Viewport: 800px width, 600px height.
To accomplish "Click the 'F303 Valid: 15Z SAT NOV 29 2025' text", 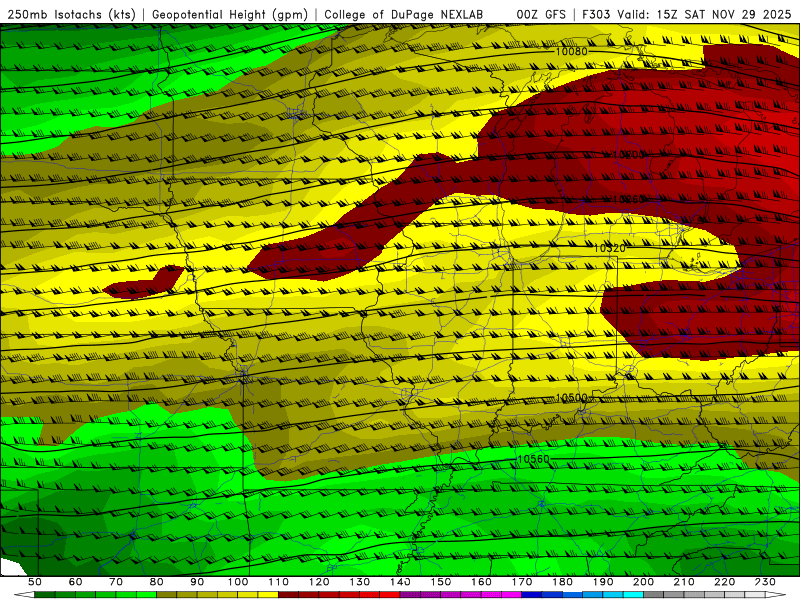I will point(686,14).
